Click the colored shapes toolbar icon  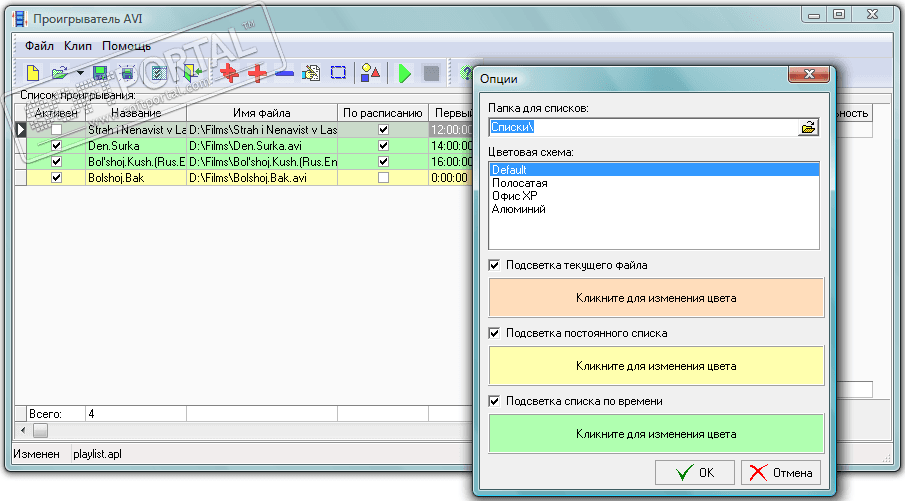(370, 73)
